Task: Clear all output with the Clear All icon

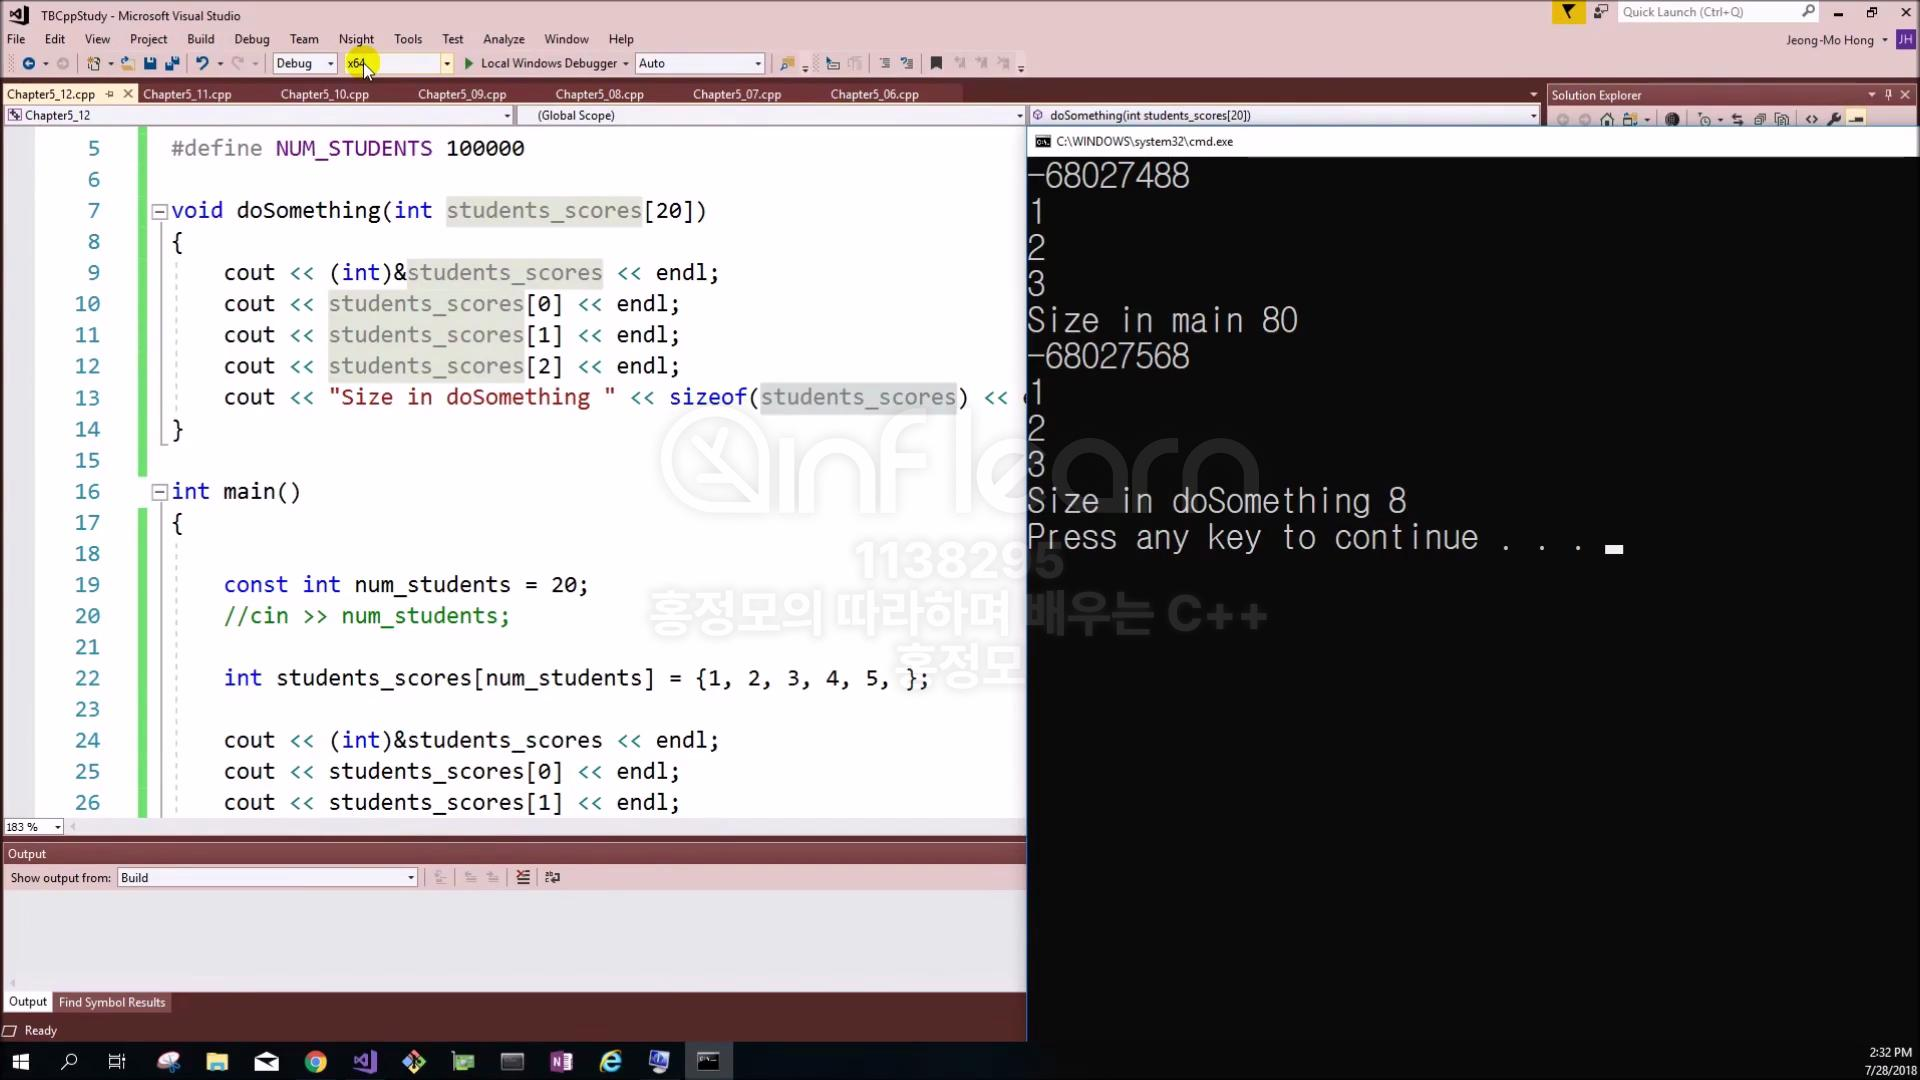Action: (523, 877)
